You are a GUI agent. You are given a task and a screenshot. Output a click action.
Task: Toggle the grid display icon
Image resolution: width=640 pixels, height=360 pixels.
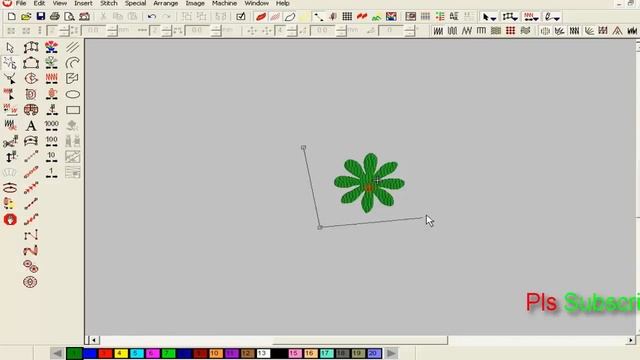[x=347, y=17]
